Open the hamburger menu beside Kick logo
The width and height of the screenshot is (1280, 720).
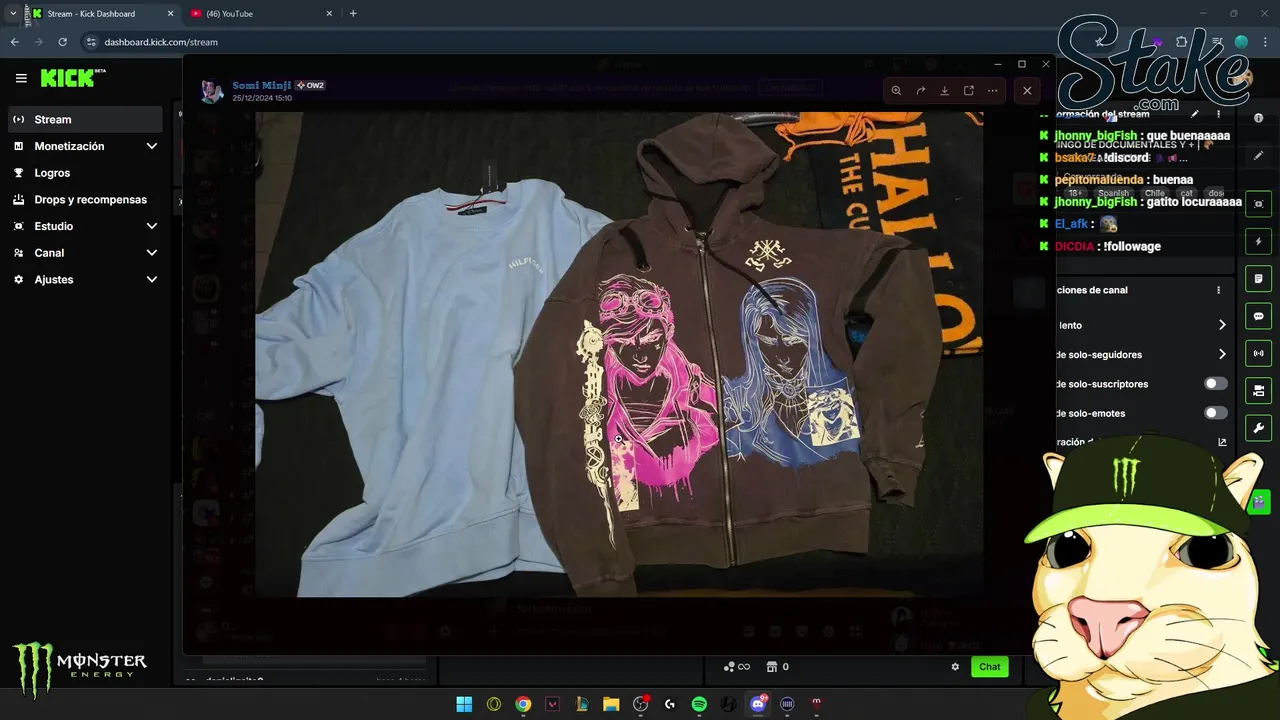coord(21,78)
